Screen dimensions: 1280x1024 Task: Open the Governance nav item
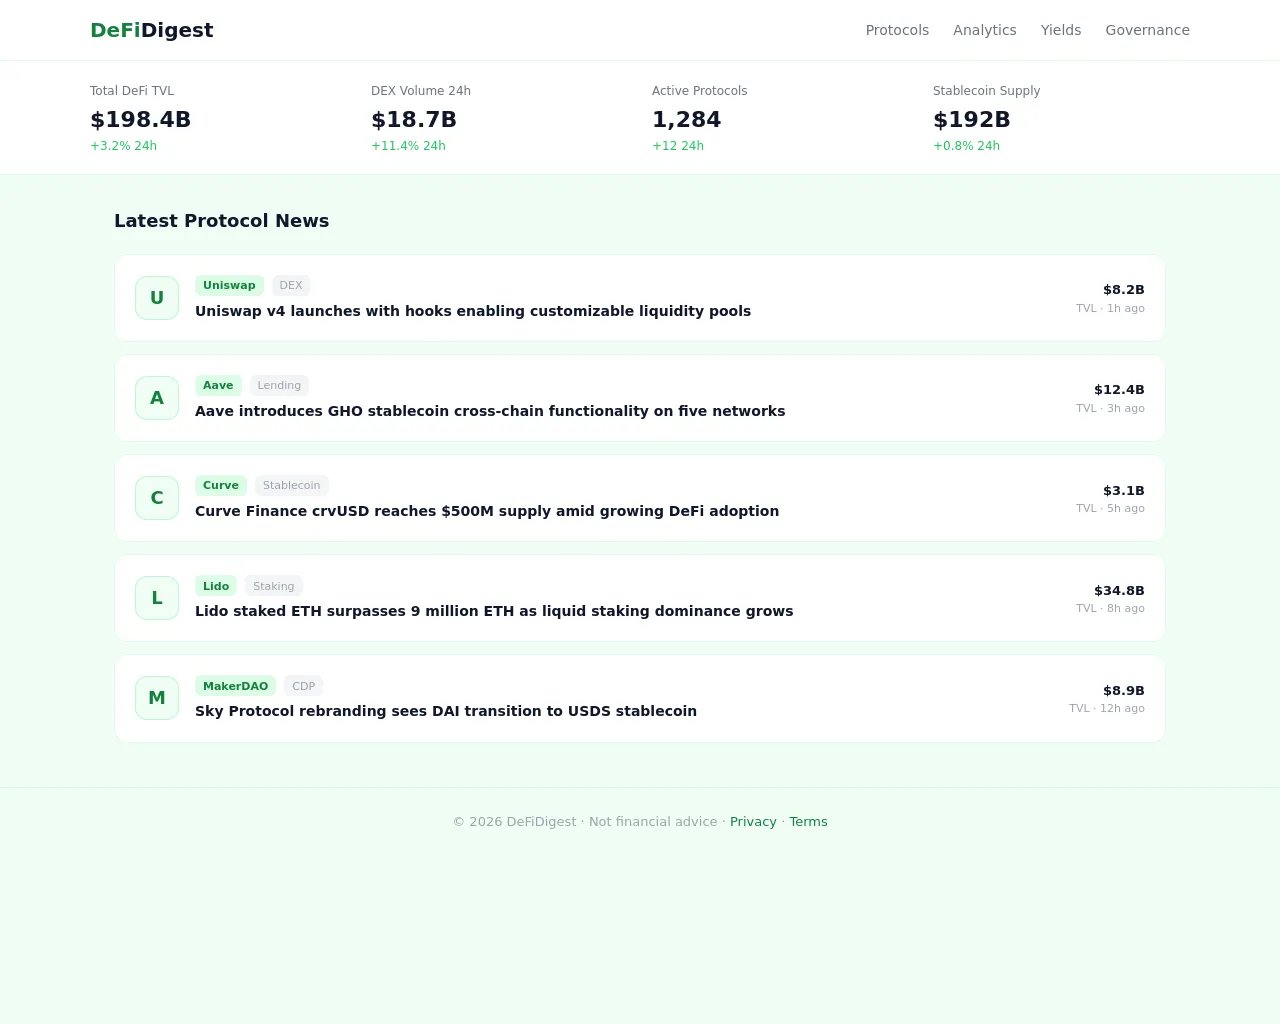1147,30
